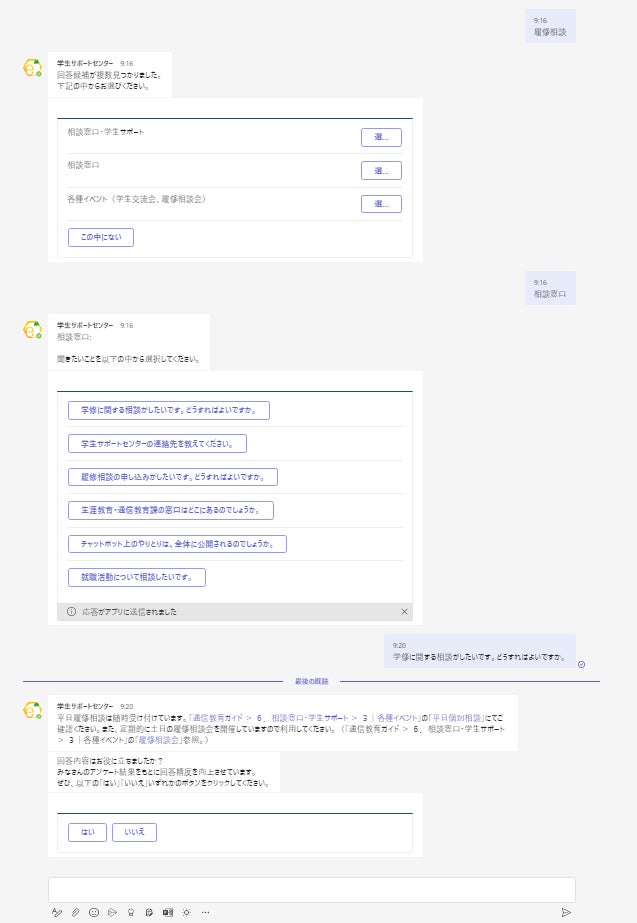Click the 最後の既読 divider label
The height and width of the screenshot is (923, 637).
[311, 681]
